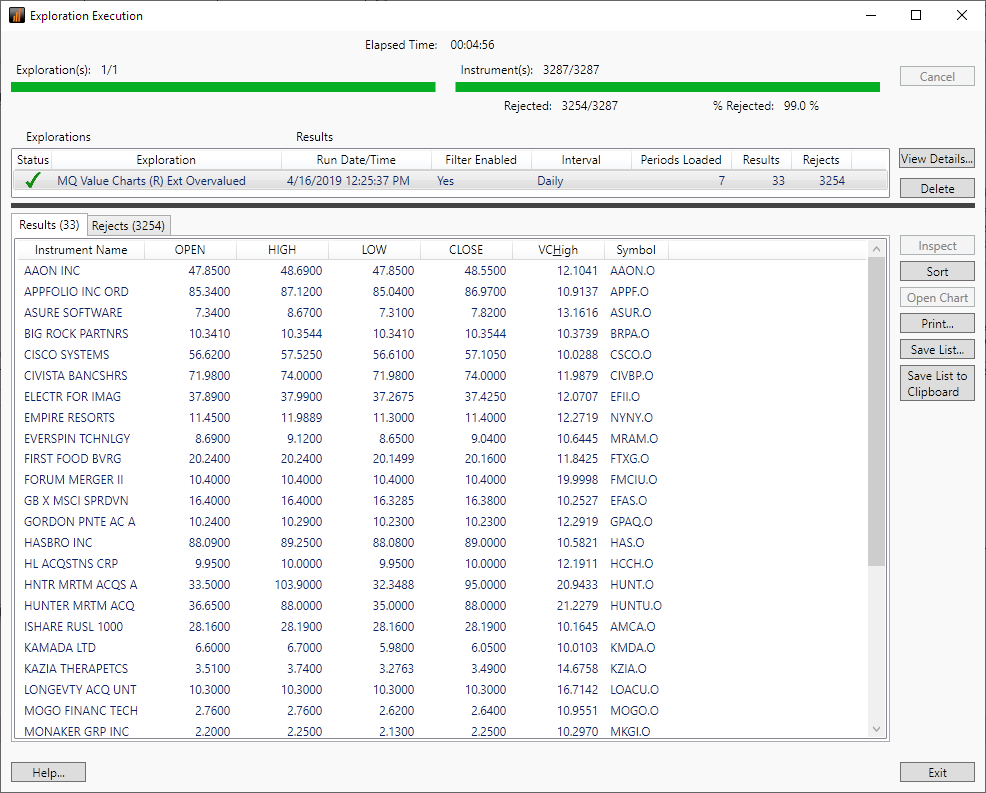
Task: Switch to the Results (33) tab
Action: 49,224
